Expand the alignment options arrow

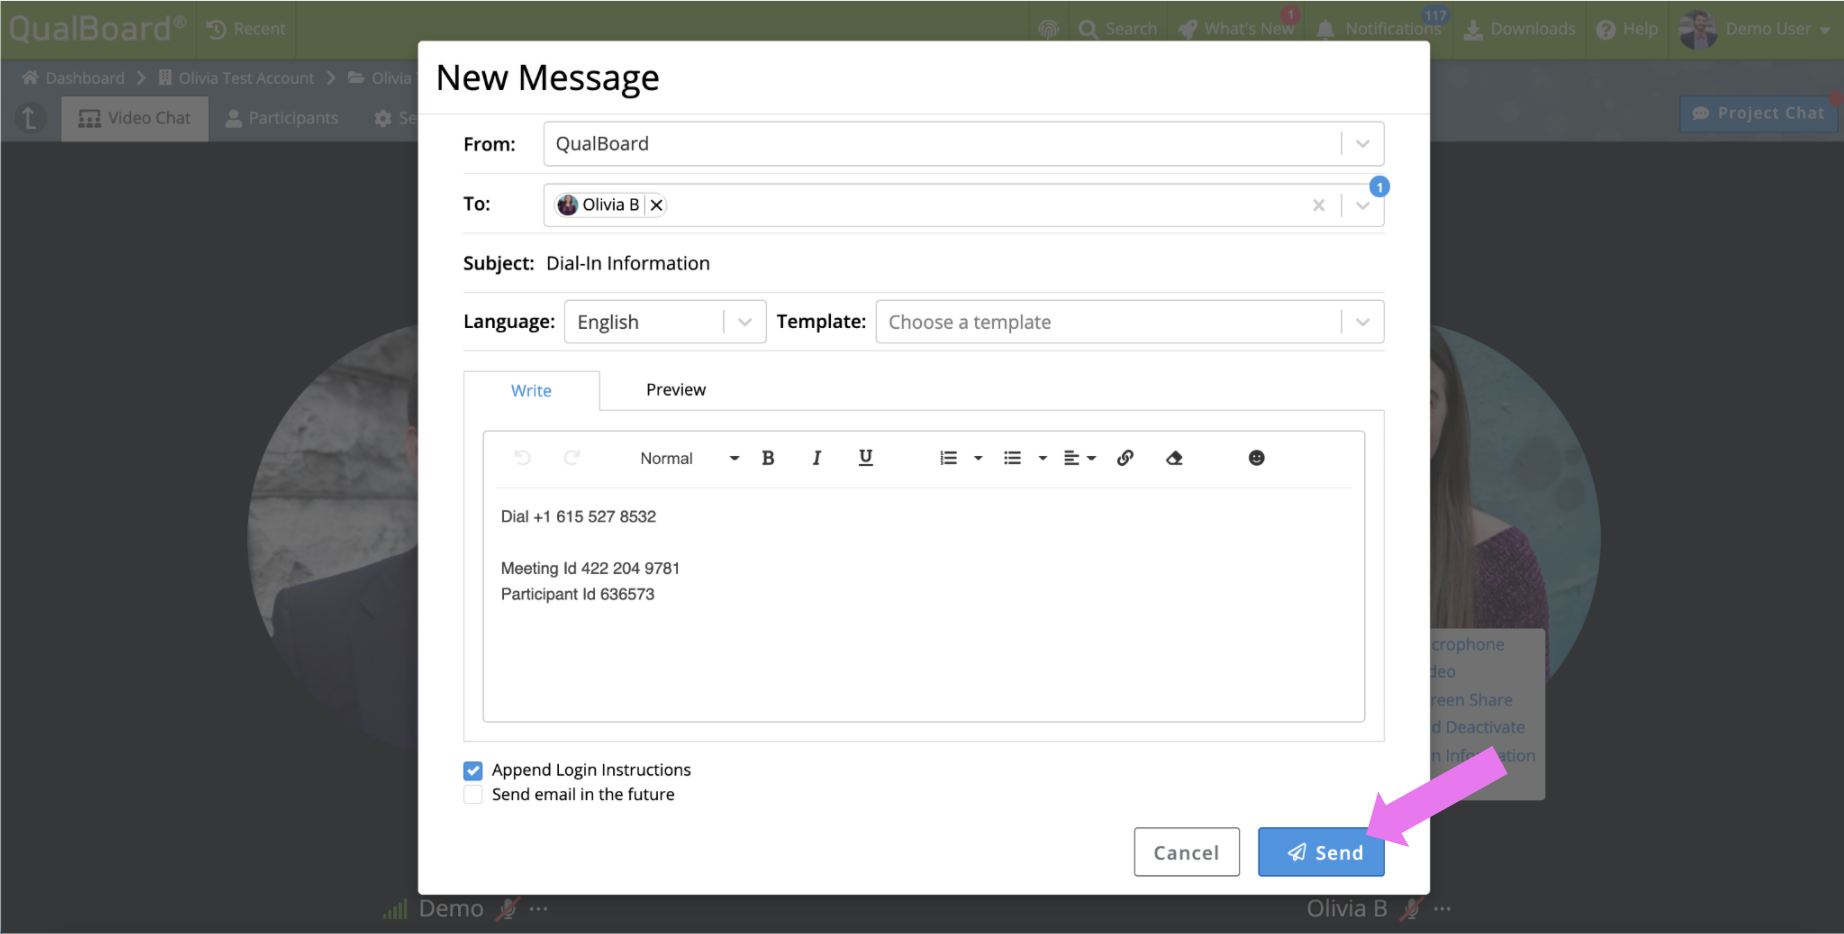(1091, 458)
